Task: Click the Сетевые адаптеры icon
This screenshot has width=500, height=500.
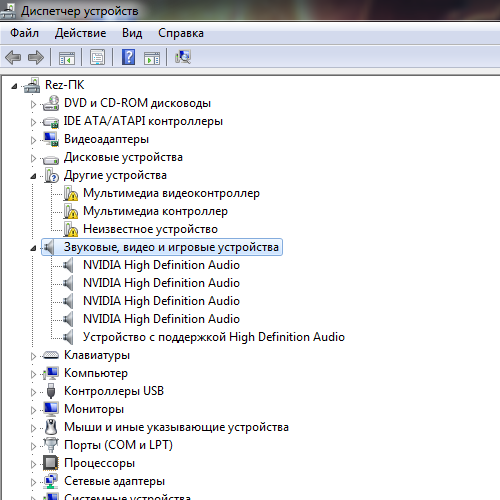Action: (x=51, y=481)
